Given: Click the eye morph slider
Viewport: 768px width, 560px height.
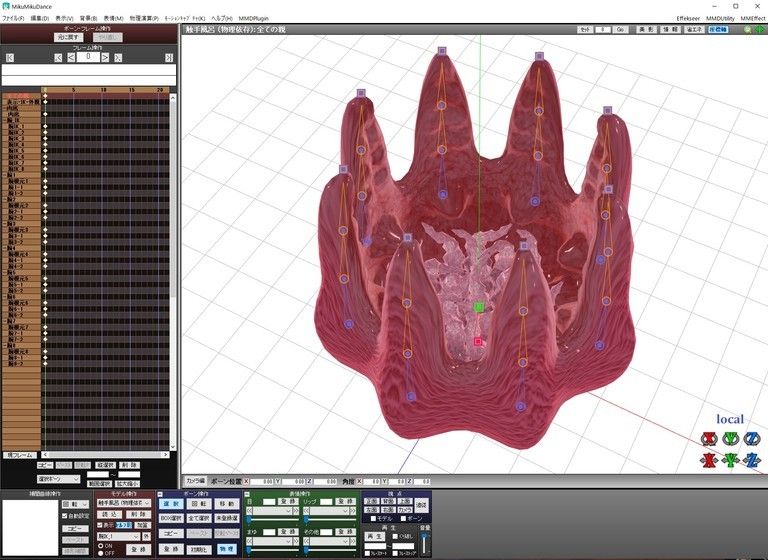Looking at the screenshot, I should tap(272, 520).
